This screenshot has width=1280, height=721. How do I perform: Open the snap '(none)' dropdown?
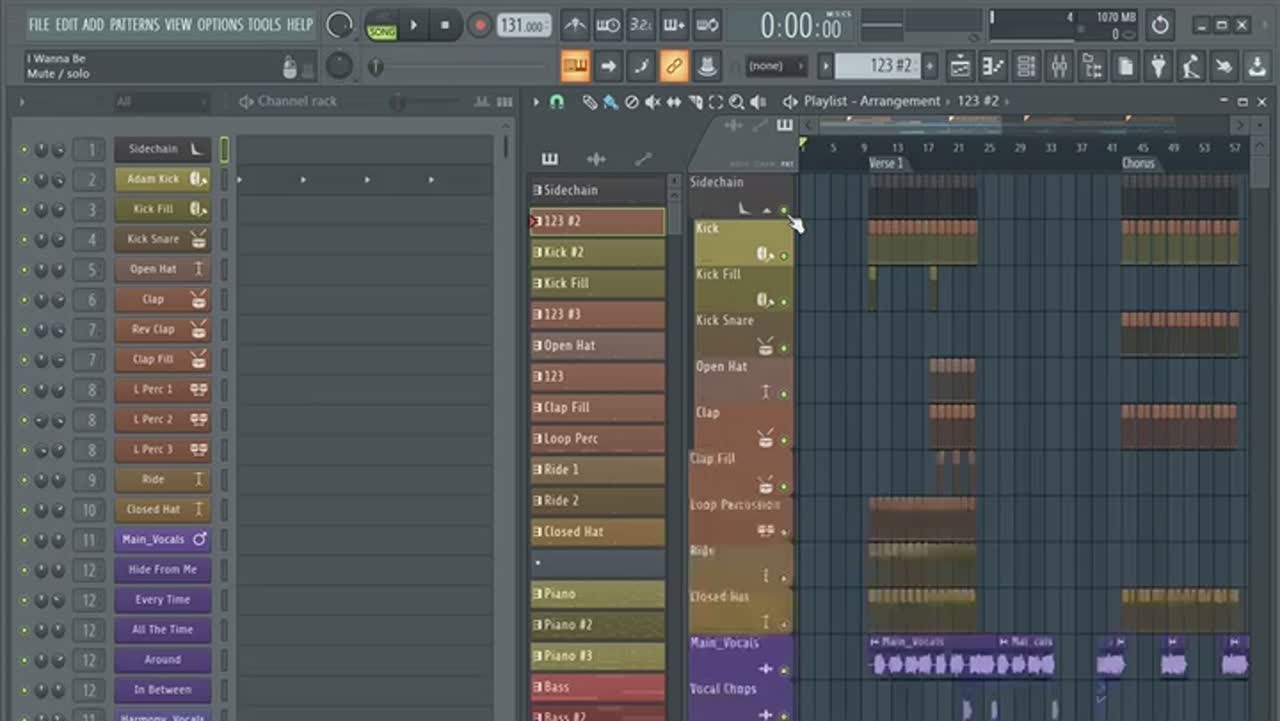point(775,66)
